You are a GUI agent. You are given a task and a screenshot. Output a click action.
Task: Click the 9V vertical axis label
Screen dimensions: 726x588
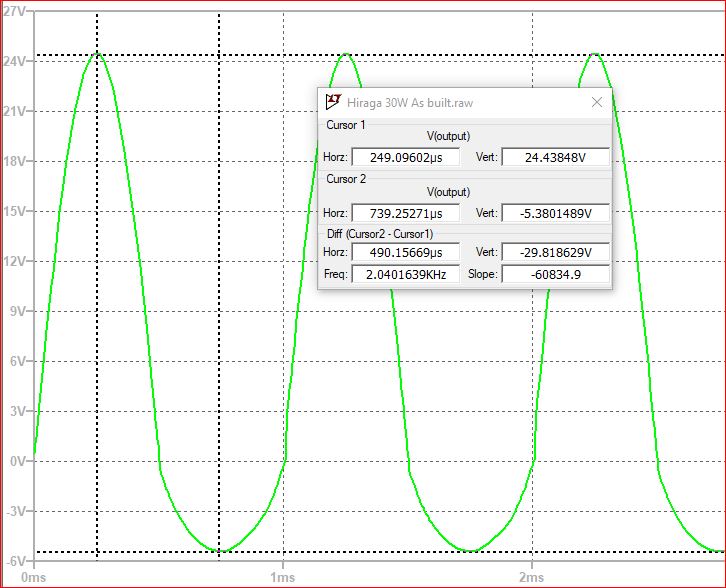click(18, 311)
